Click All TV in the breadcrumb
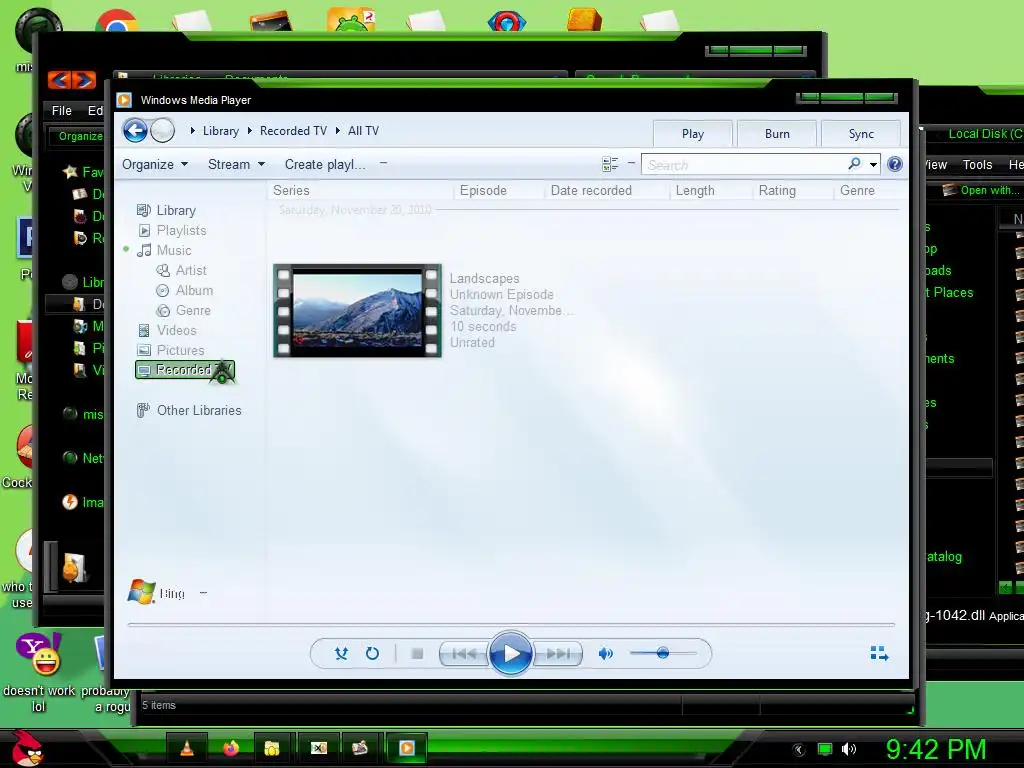The width and height of the screenshot is (1024, 768). click(363, 131)
